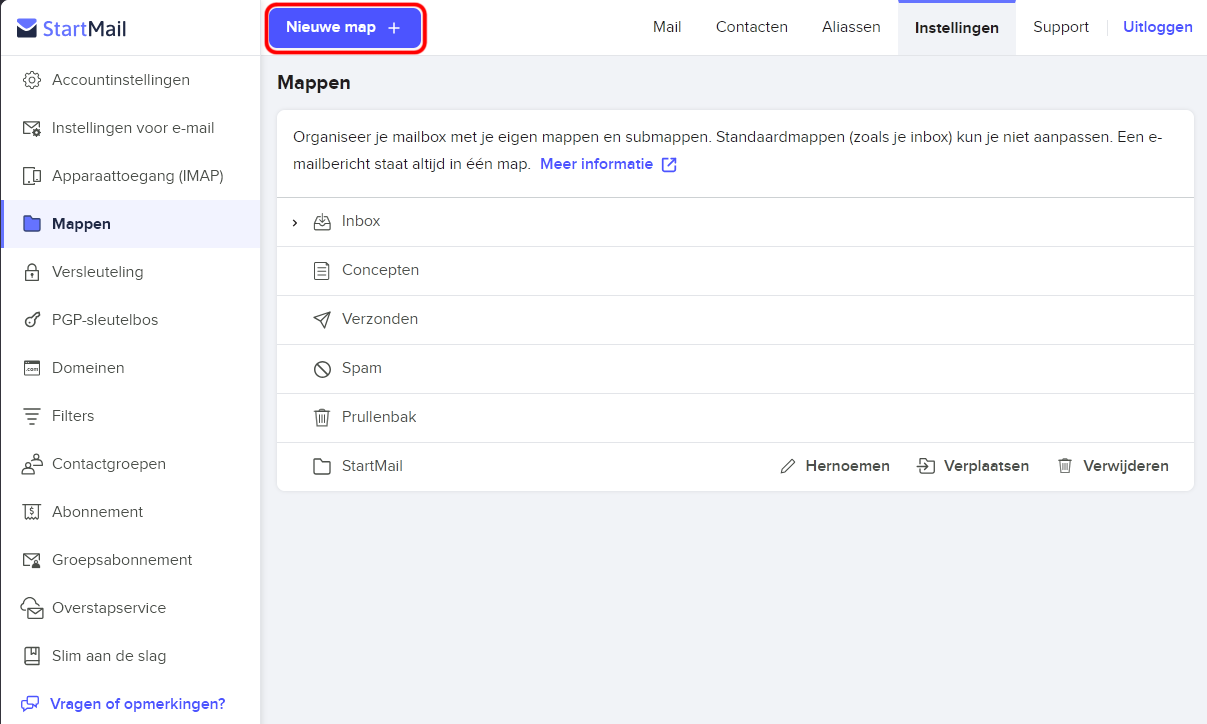Click the Apparaattoegang (IMAP) device icon

point(32,176)
